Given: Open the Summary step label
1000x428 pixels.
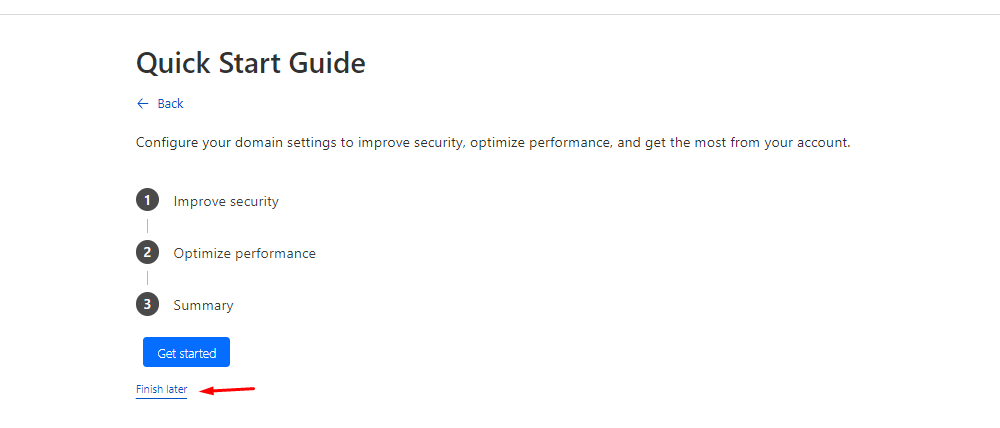Looking at the screenshot, I should coord(203,306).
